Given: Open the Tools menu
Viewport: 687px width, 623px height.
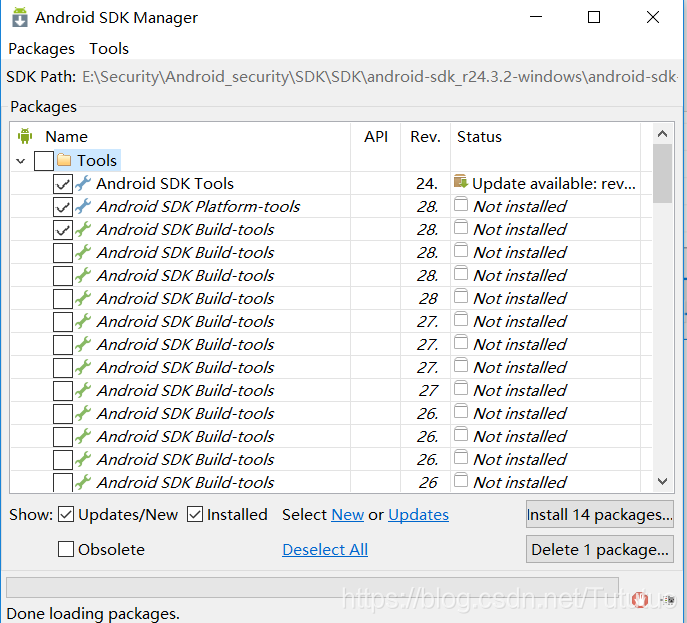Looking at the screenshot, I should point(109,49).
